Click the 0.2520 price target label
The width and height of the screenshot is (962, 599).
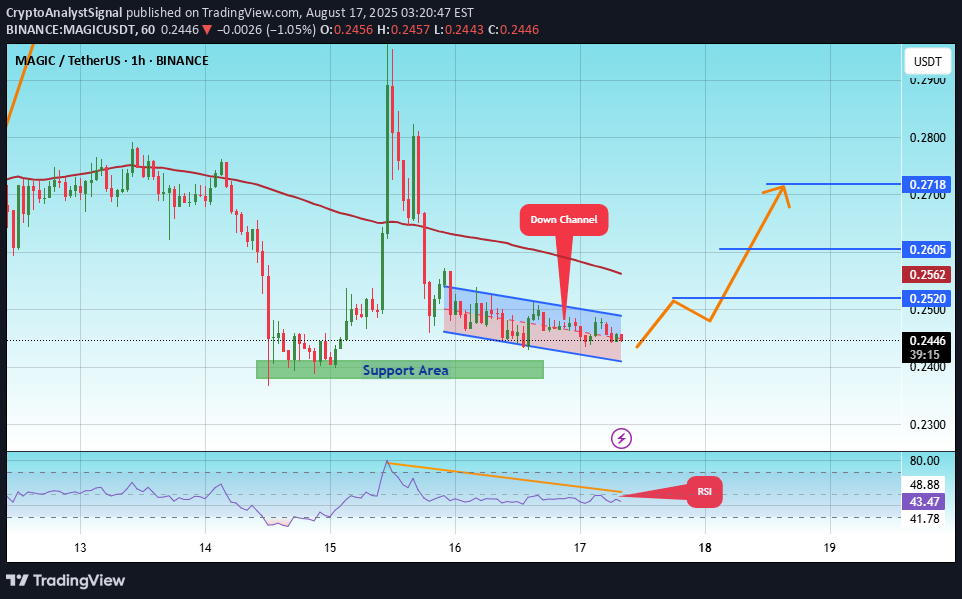[x=926, y=299]
